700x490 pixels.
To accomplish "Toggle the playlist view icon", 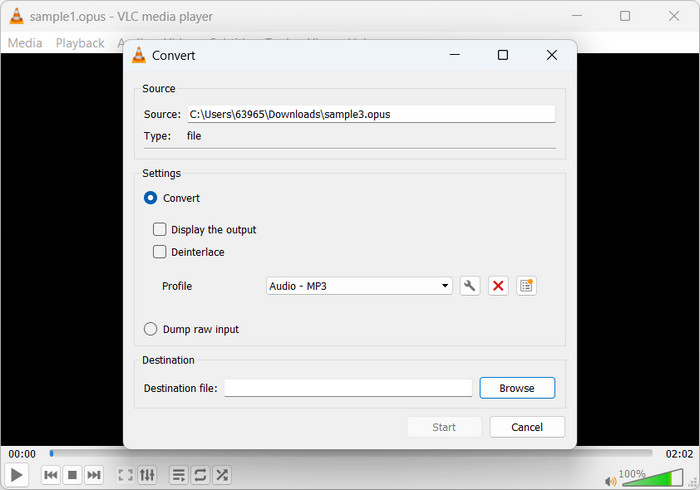I will pyautogui.click(x=179, y=475).
